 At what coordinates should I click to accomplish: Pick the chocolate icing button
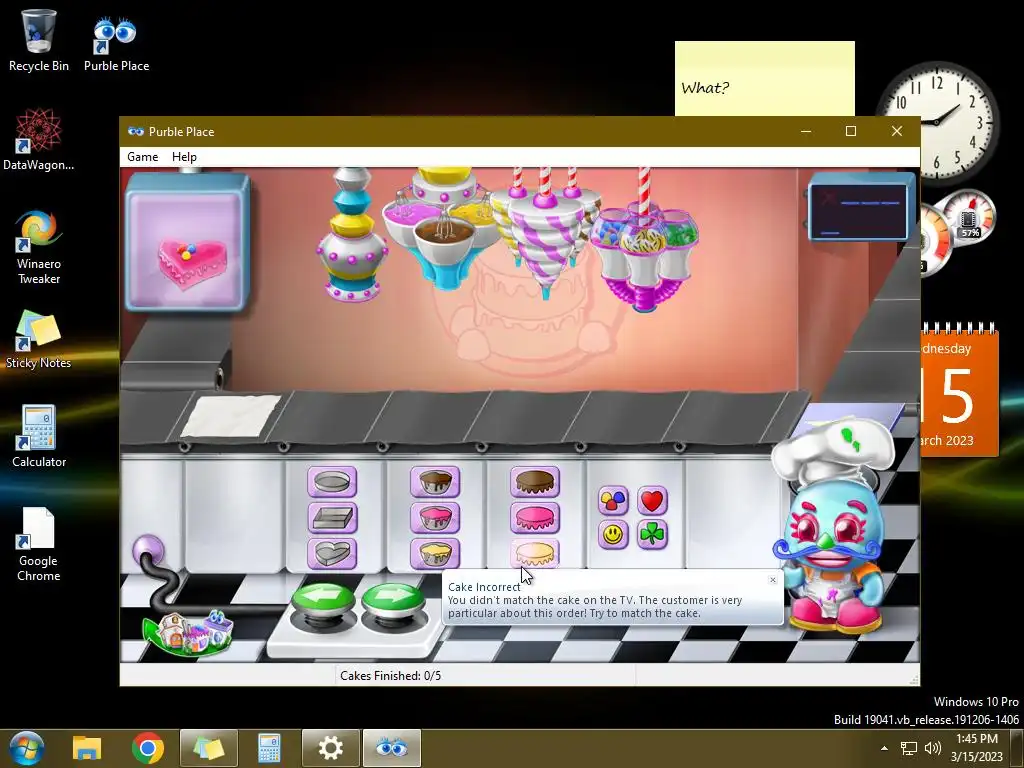[x=535, y=482]
